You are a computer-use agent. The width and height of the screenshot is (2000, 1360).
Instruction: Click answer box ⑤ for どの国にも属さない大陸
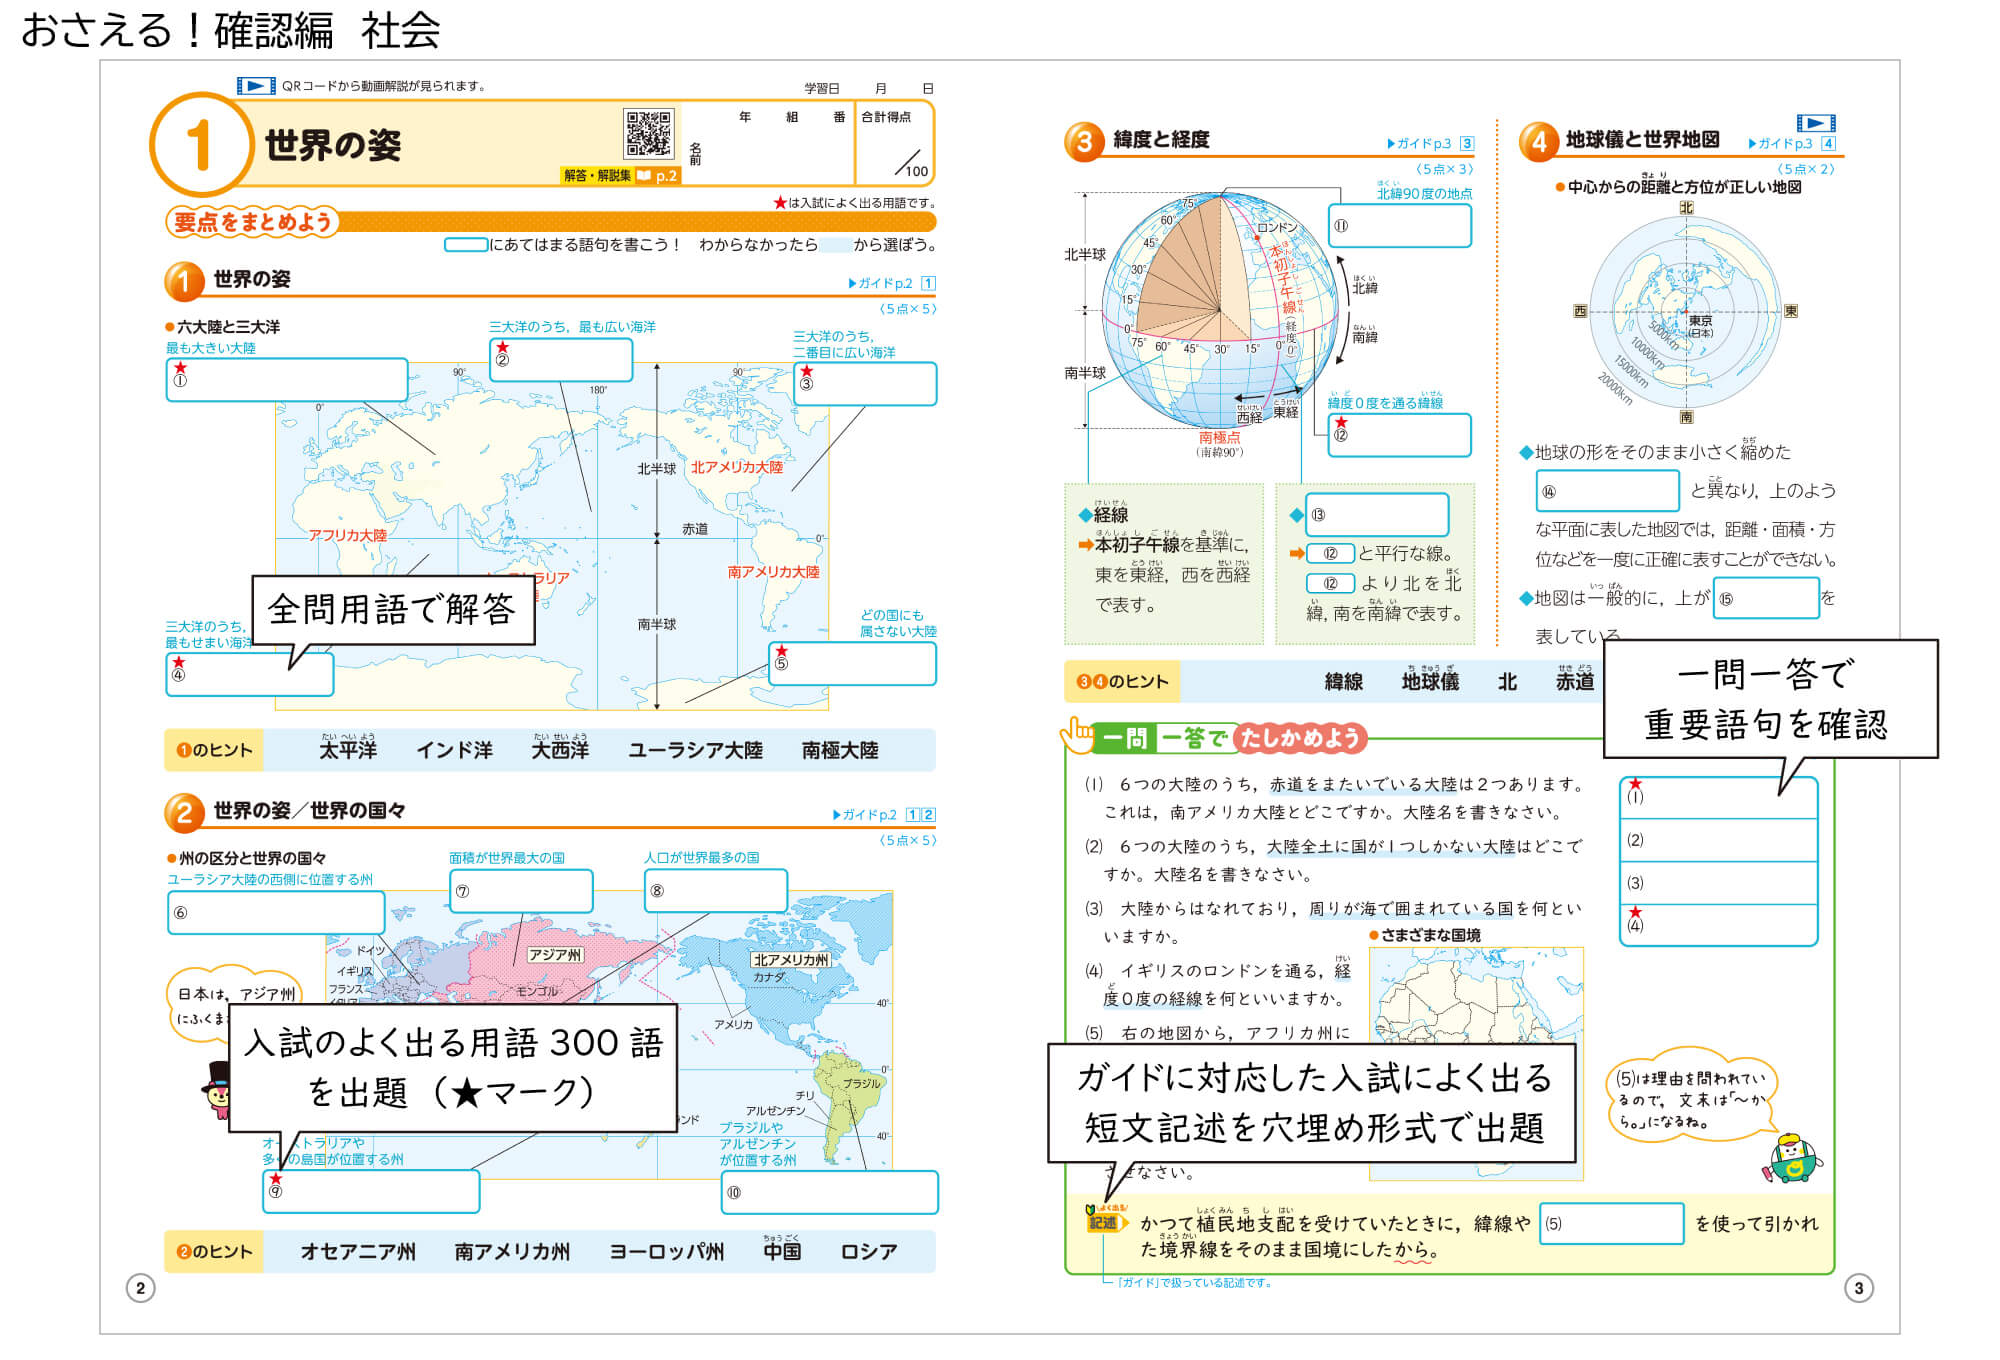click(x=852, y=664)
